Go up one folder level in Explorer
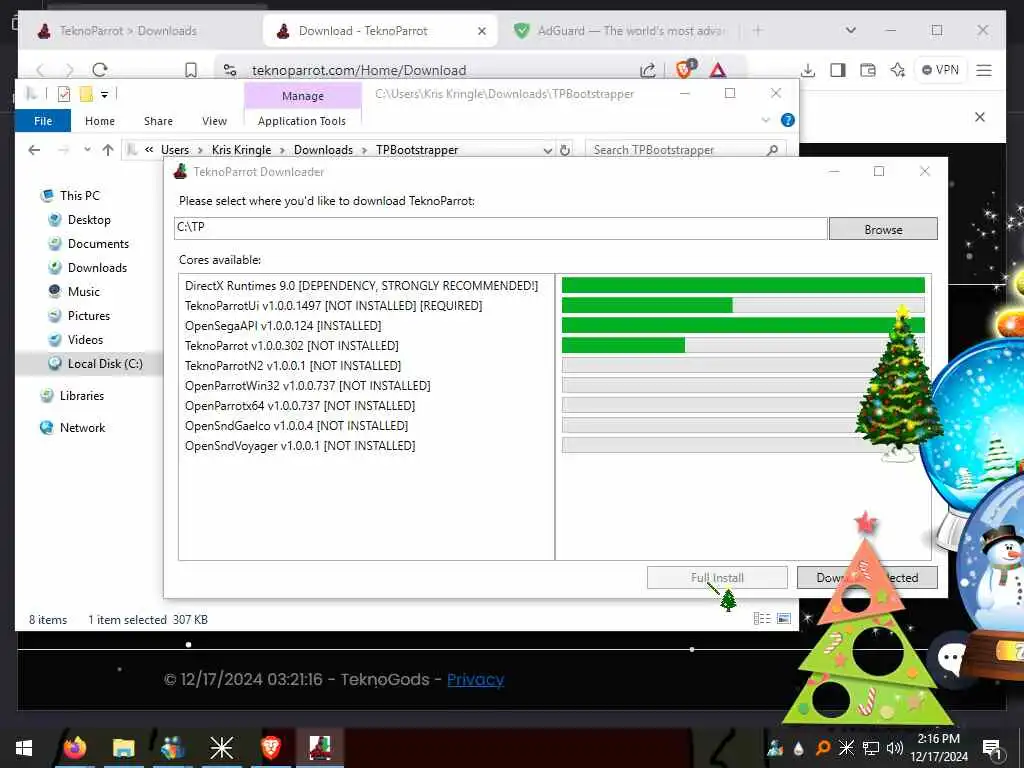This screenshot has height=768, width=1024. click(x=108, y=150)
